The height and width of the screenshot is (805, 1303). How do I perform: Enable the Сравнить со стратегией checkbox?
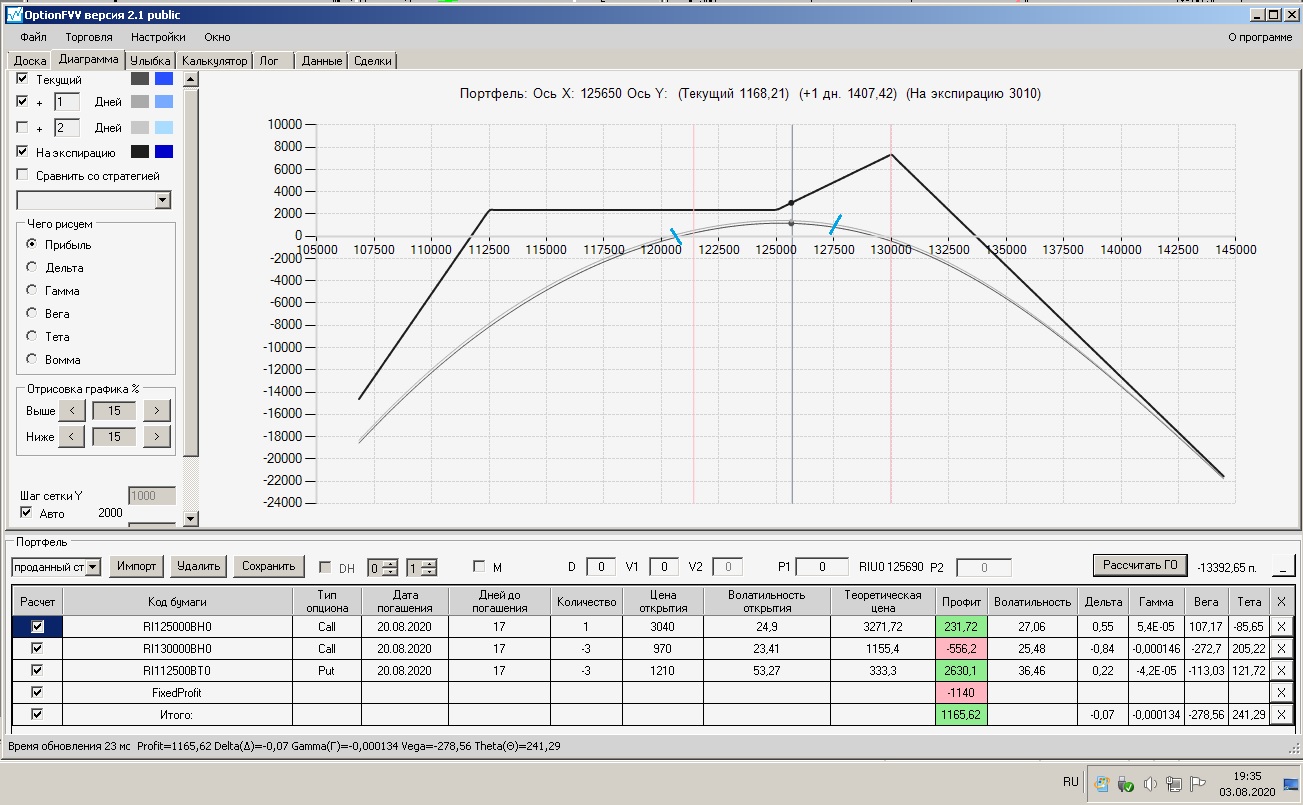(x=23, y=176)
